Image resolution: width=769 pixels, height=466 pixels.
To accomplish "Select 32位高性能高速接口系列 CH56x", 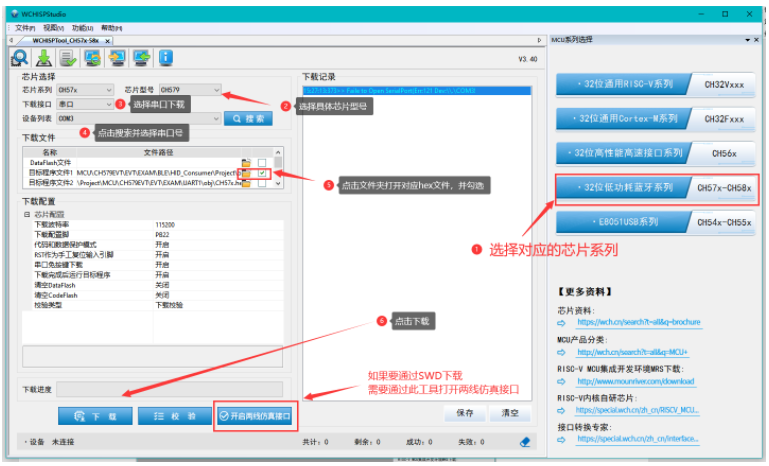I will click(655, 153).
